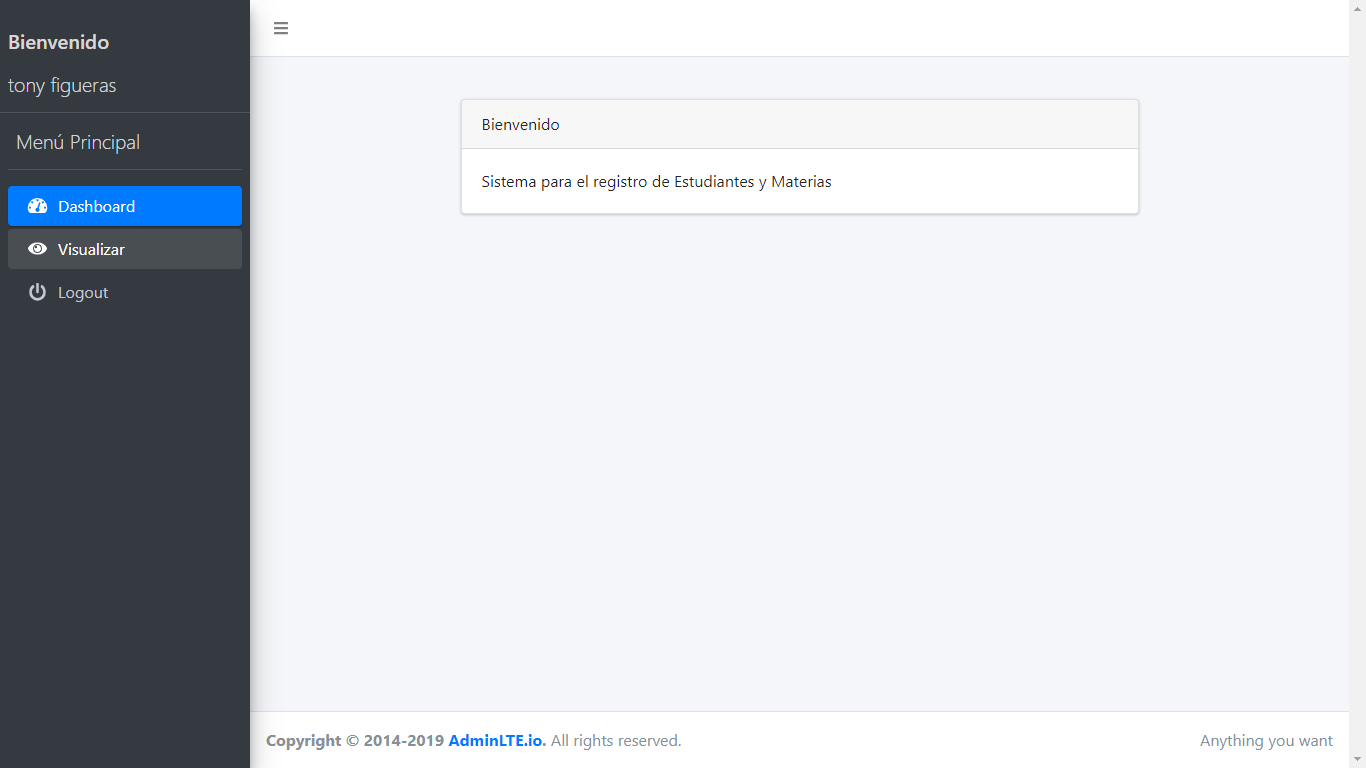The width and height of the screenshot is (1366, 768).
Task: Toggle the sidebar collapse control
Action: pyautogui.click(x=280, y=28)
